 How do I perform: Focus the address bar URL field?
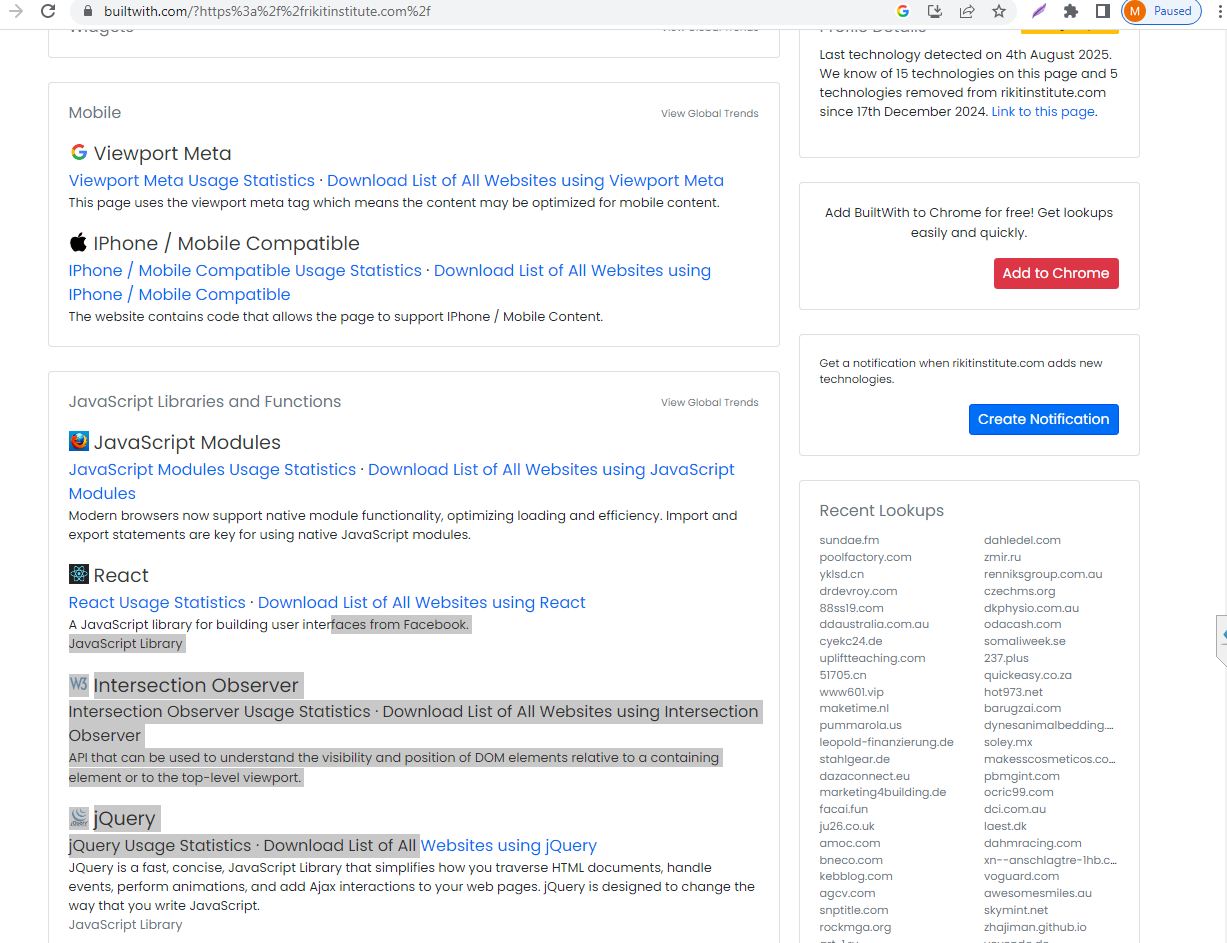tap(480, 11)
